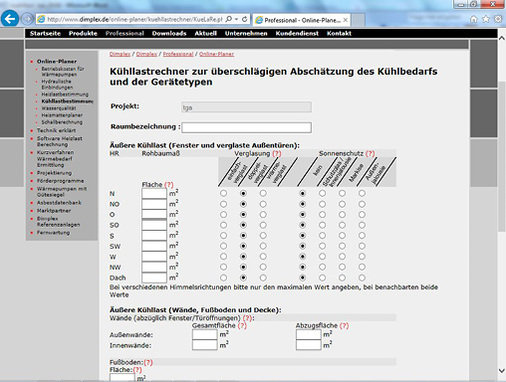Open Online-Planer heading in the sidebar

(57, 61)
